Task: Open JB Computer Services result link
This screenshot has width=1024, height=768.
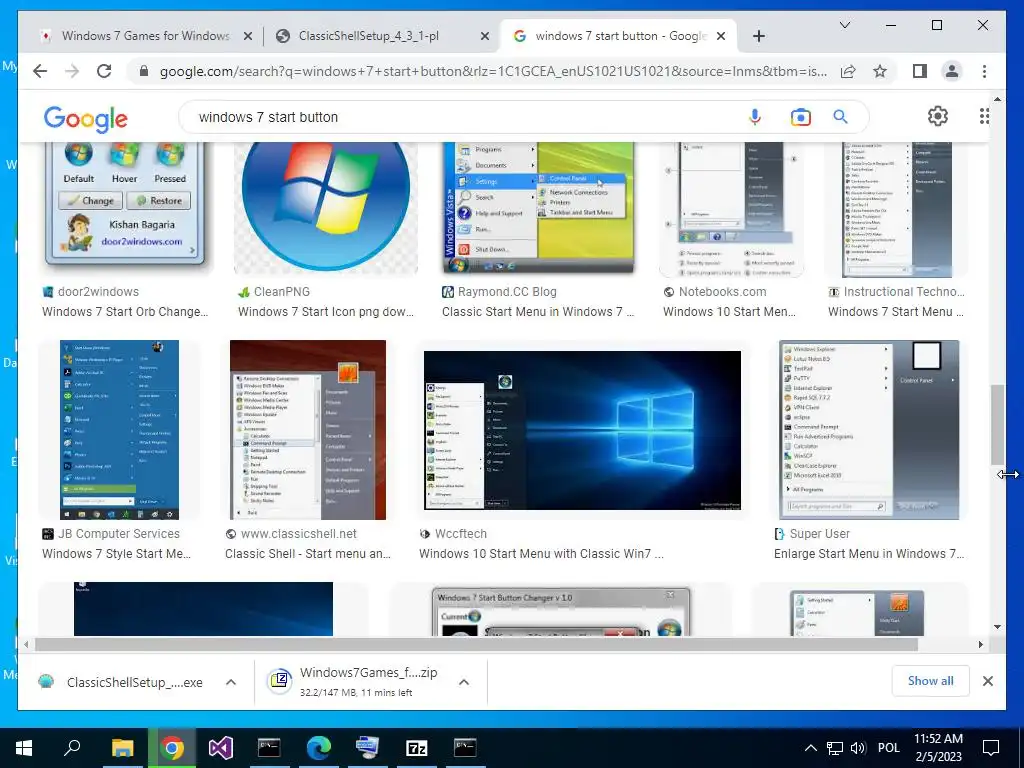Action: click(x=116, y=553)
